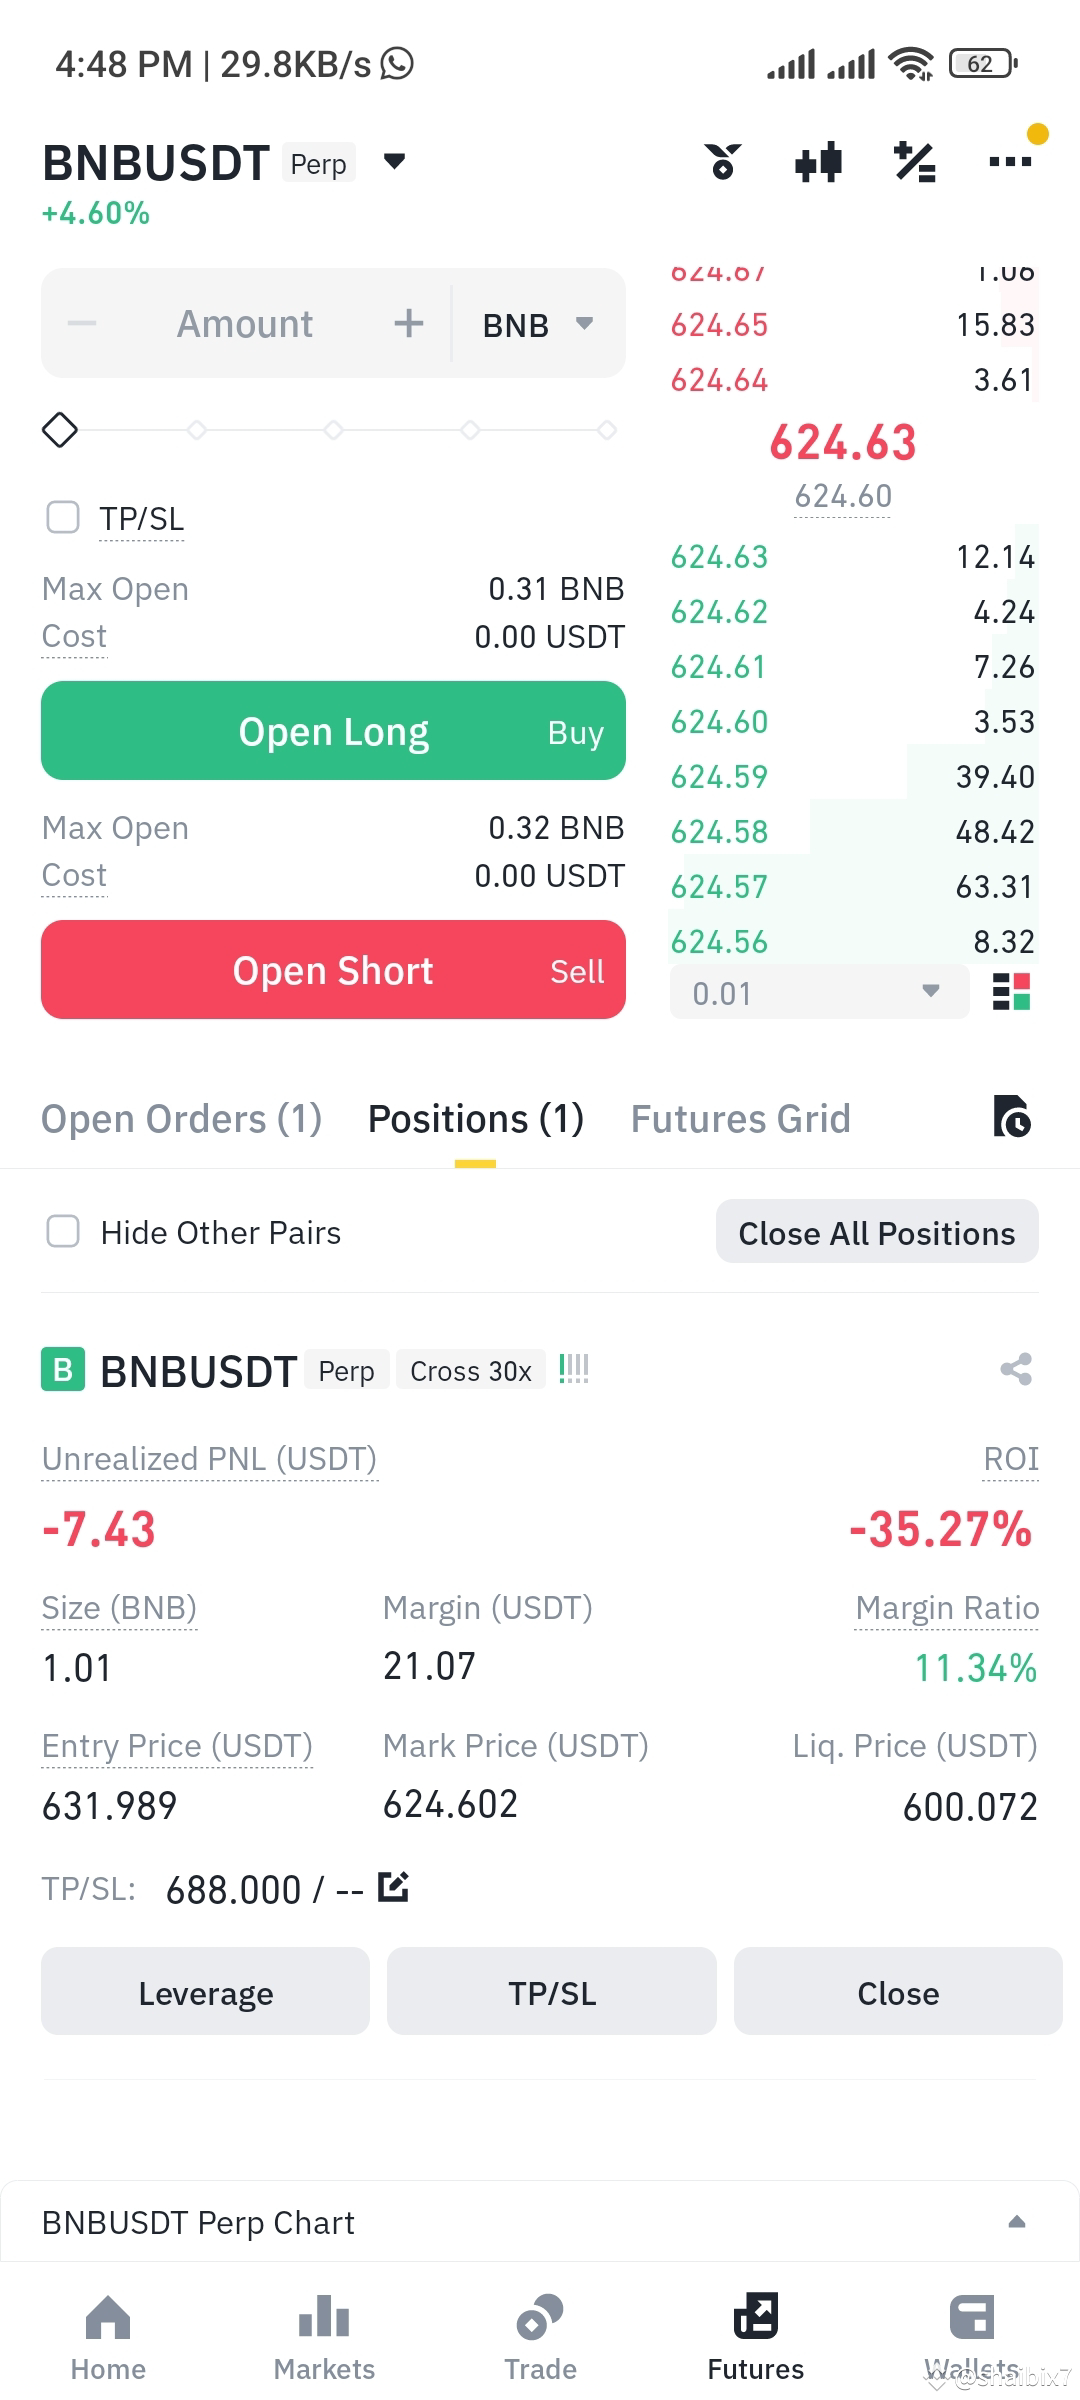This screenshot has width=1080, height=2400.
Task: Tap the order history clock icon
Action: [x=1011, y=1117]
